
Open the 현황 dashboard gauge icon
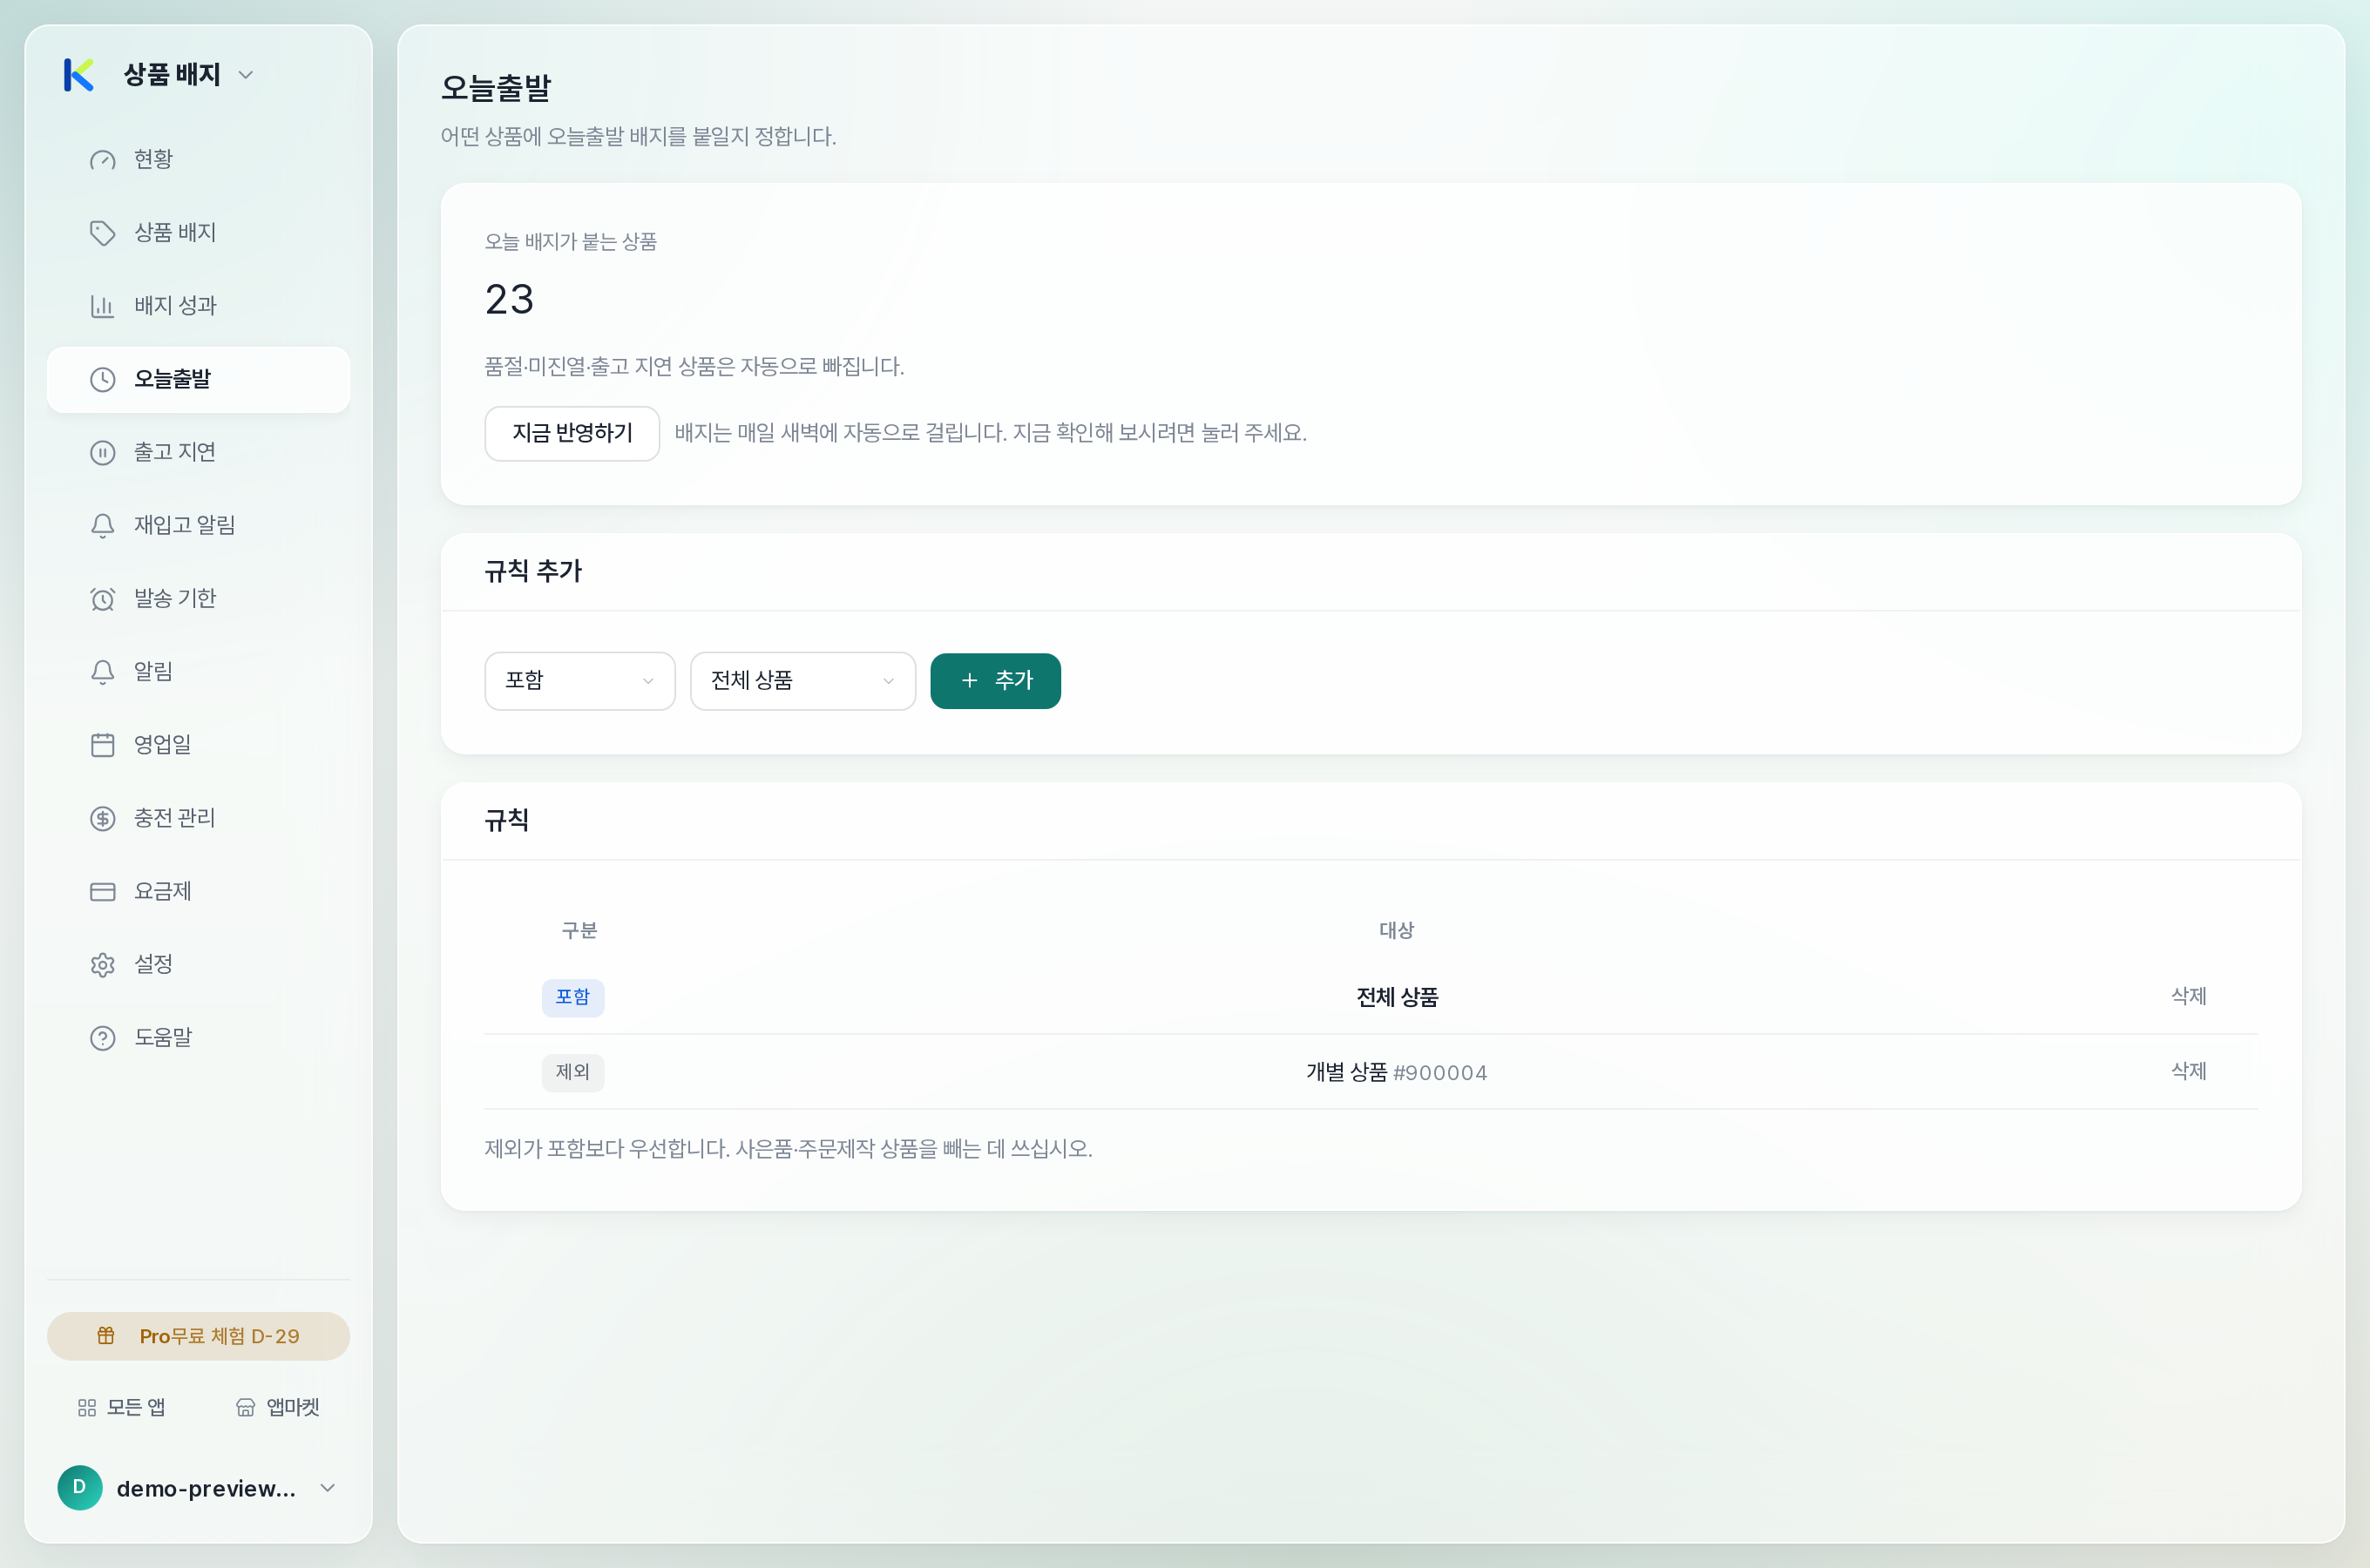[102, 160]
